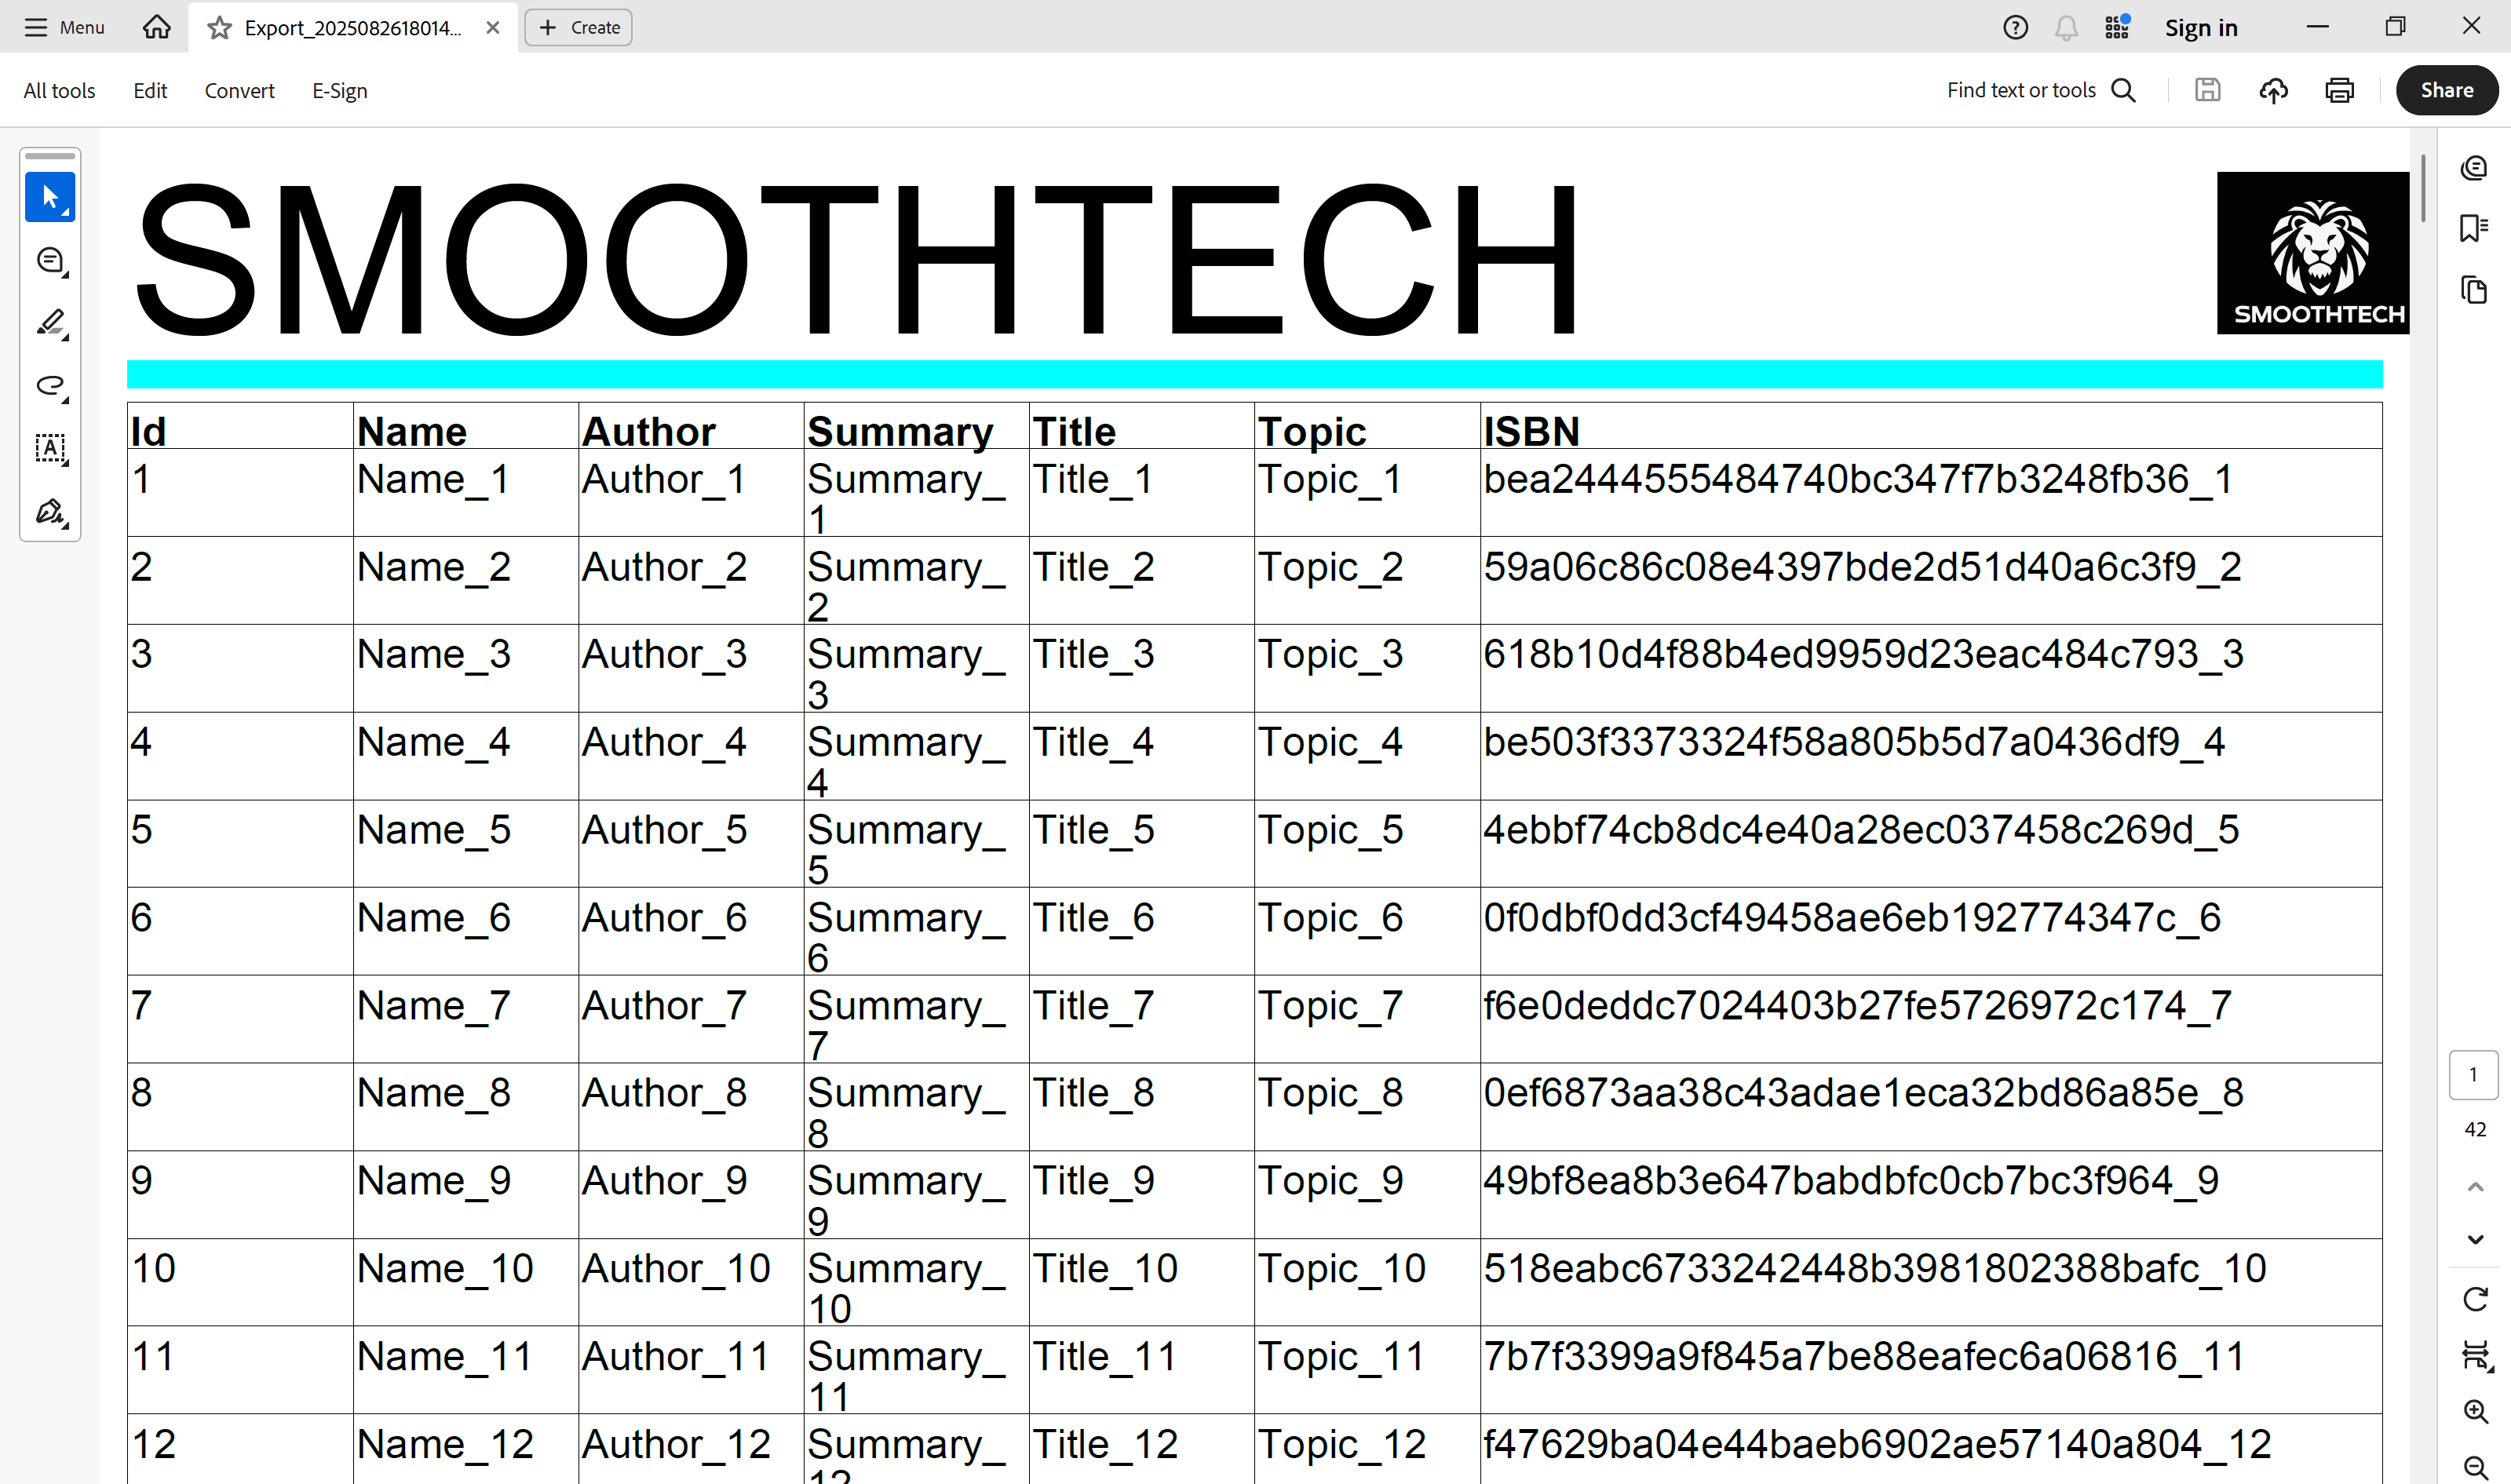Click the Share button
The height and width of the screenshot is (1484, 2511).
[x=2446, y=91]
